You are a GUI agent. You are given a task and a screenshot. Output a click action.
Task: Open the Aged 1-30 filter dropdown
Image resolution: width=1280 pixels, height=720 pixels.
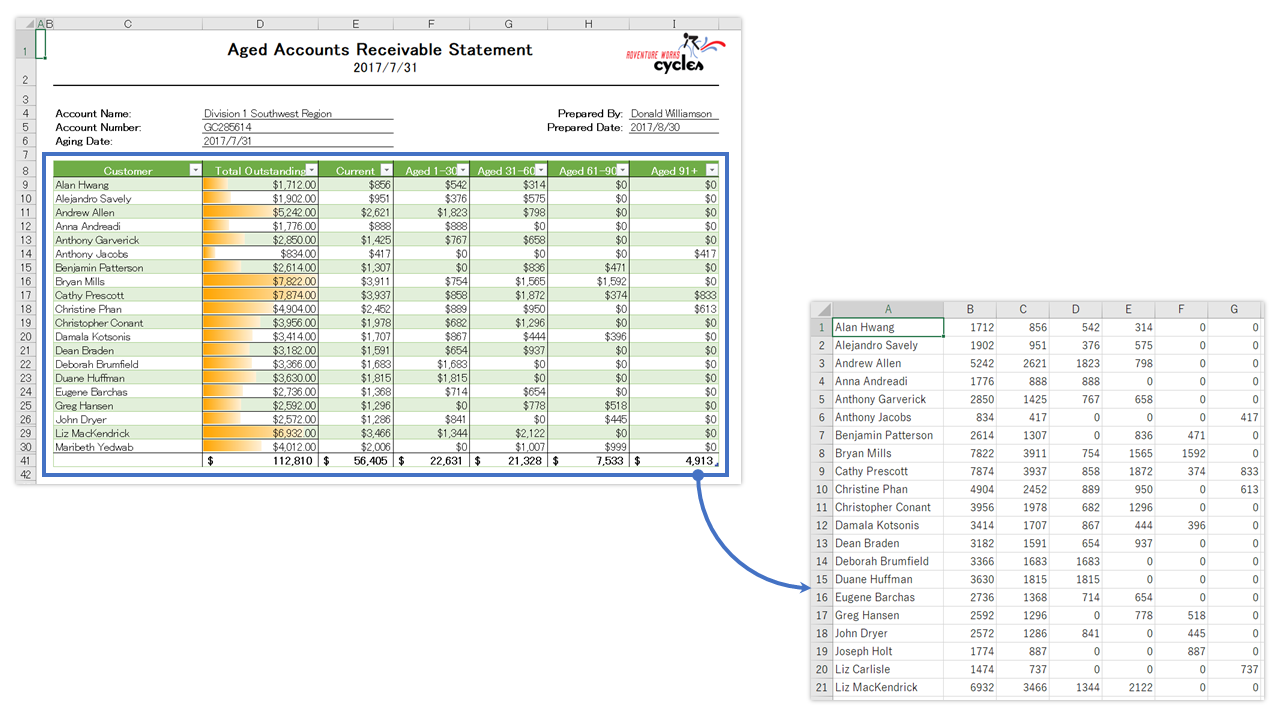(x=462, y=171)
